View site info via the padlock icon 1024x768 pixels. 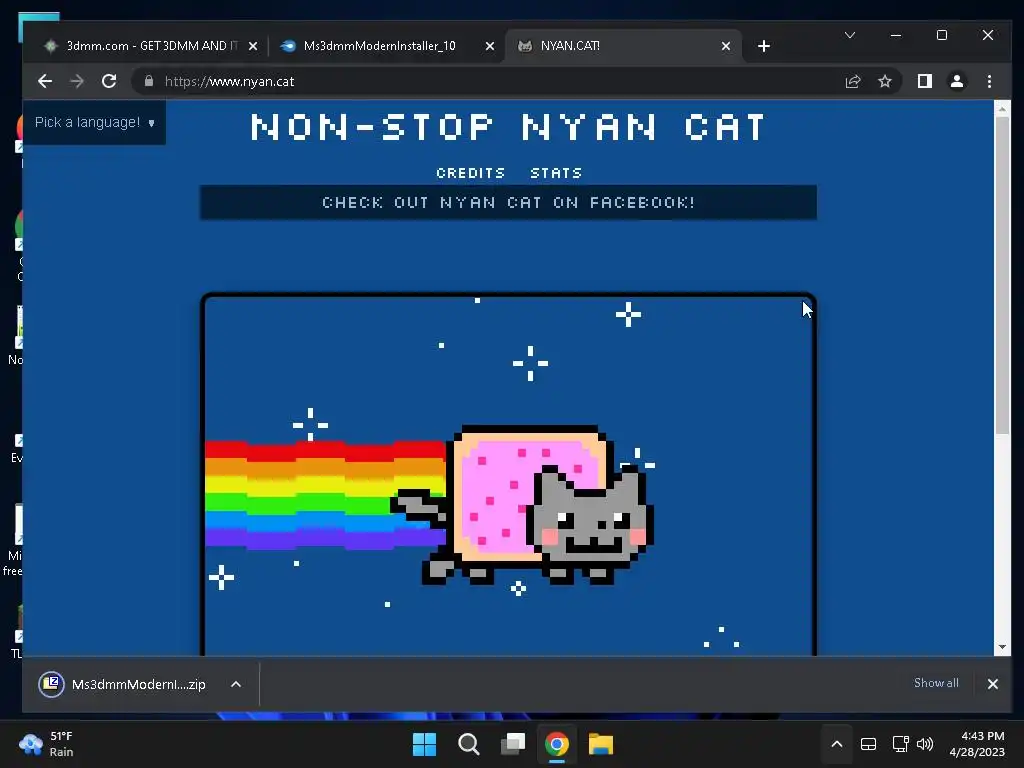[149, 81]
